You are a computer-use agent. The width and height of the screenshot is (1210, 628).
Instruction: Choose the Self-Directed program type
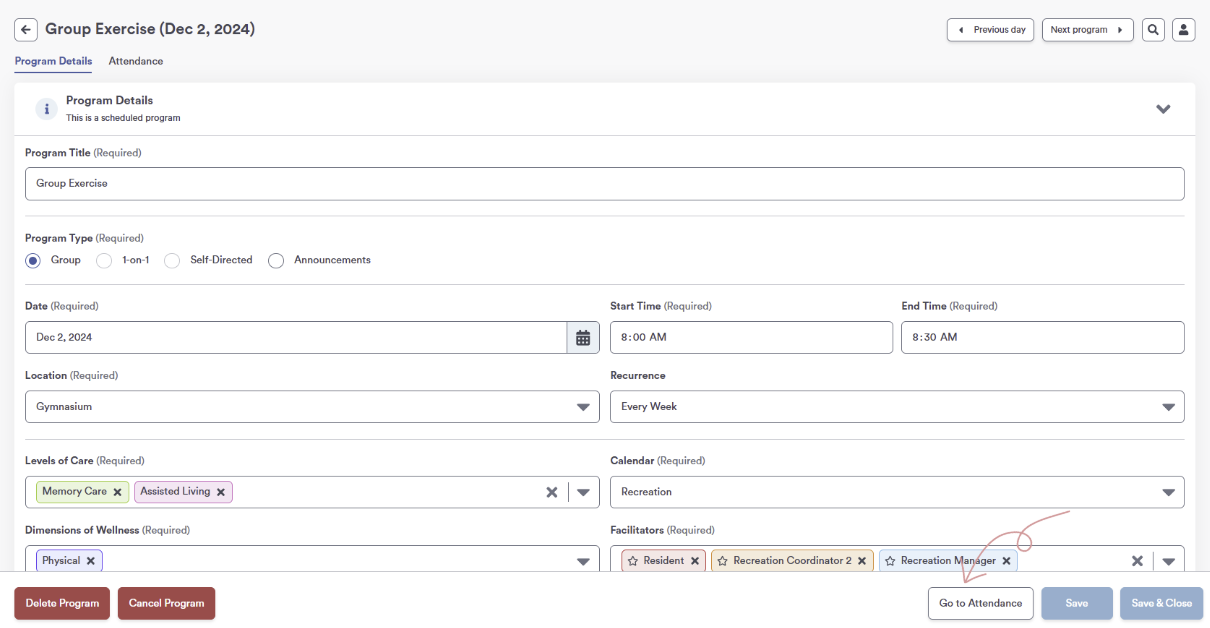click(171, 260)
